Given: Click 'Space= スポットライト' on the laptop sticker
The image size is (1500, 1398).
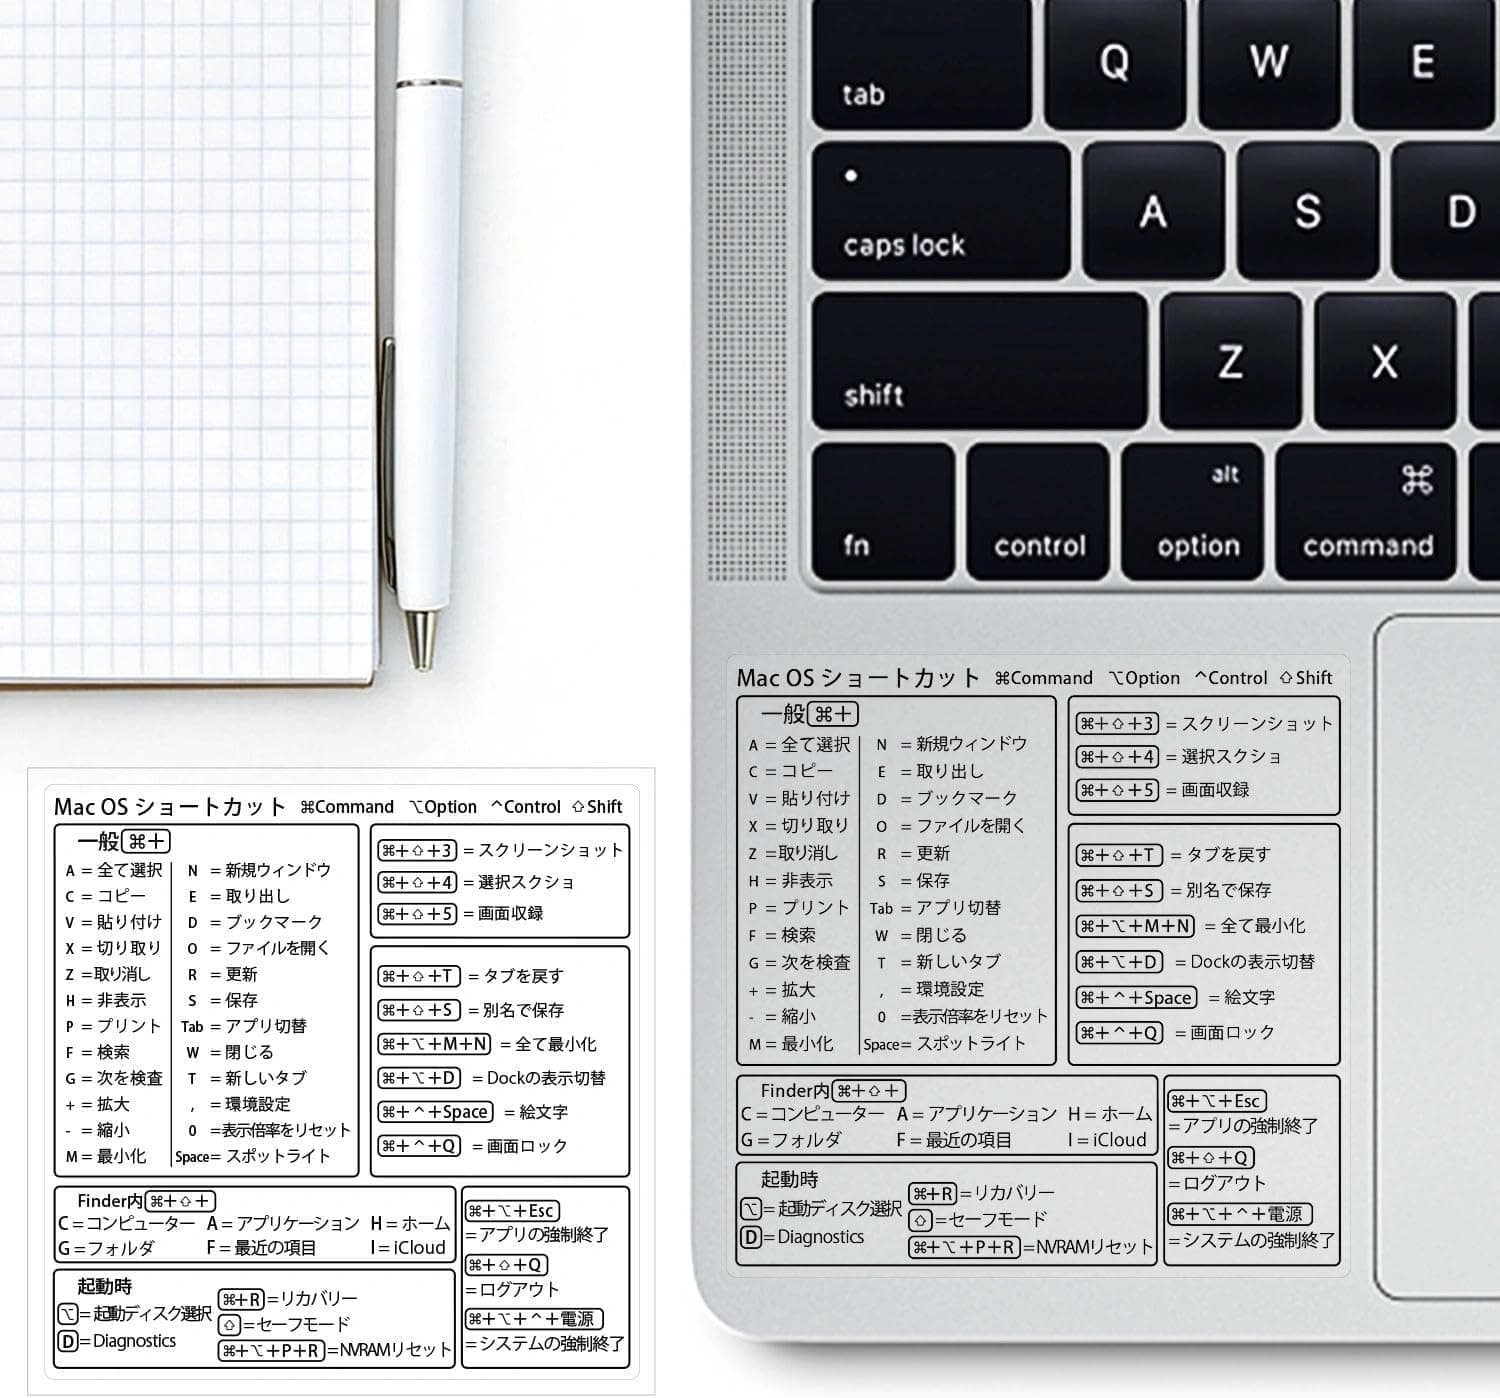Looking at the screenshot, I should pyautogui.click(x=944, y=1044).
